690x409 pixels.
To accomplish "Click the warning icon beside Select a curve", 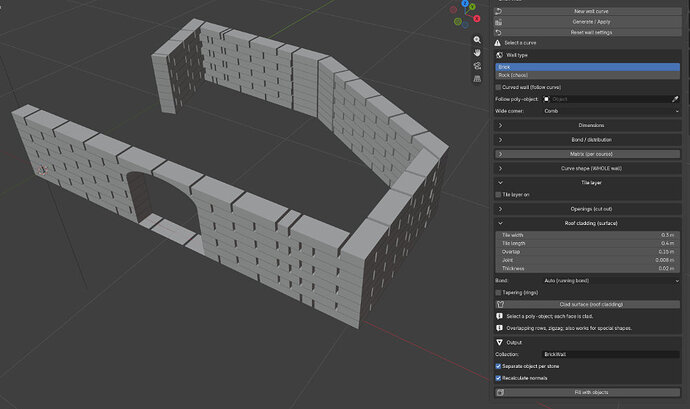I will pos(498,43).
